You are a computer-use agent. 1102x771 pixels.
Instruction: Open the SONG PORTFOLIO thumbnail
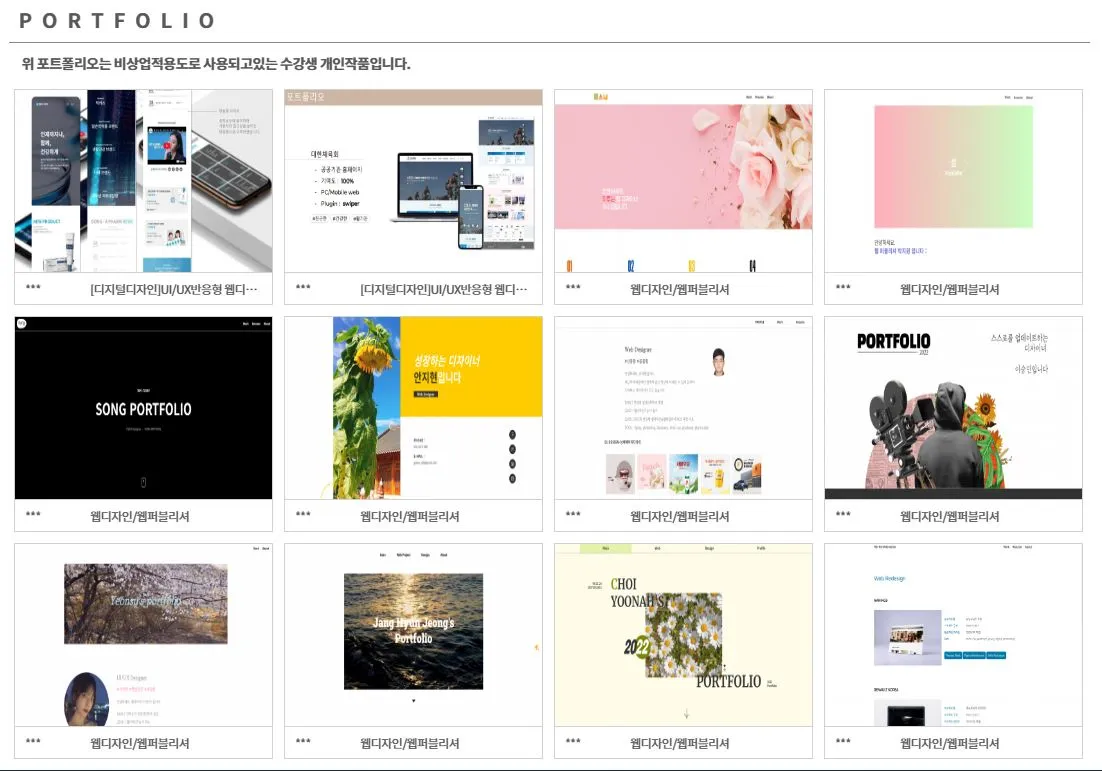tap(143, 408)
